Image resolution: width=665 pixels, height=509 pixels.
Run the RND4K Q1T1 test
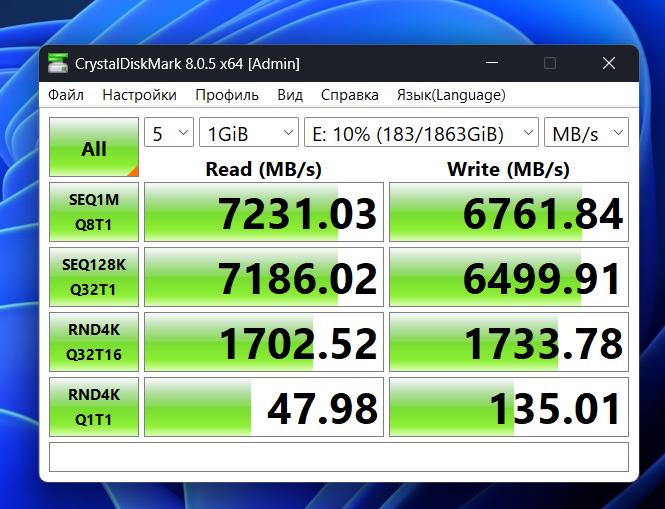click(x=94, y=407)
